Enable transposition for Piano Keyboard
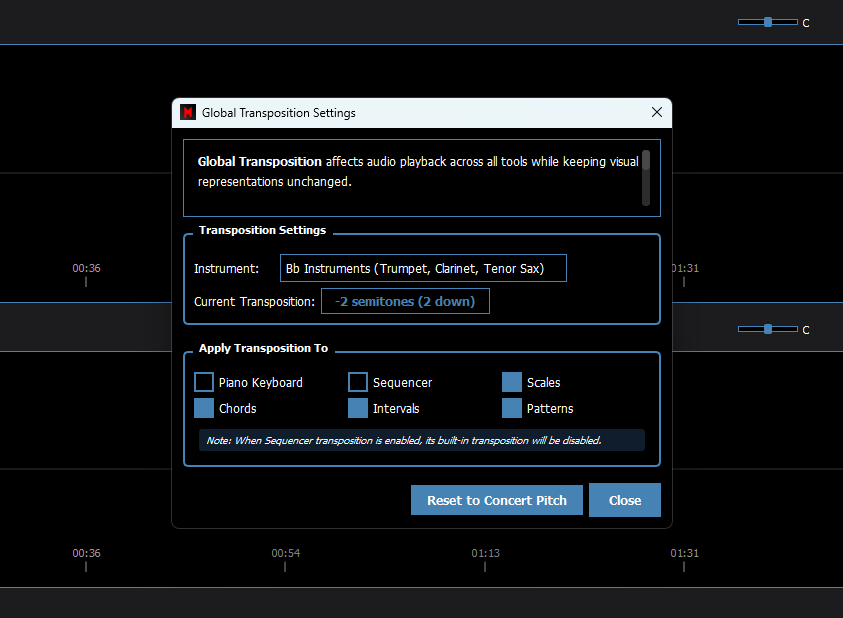 204,382
